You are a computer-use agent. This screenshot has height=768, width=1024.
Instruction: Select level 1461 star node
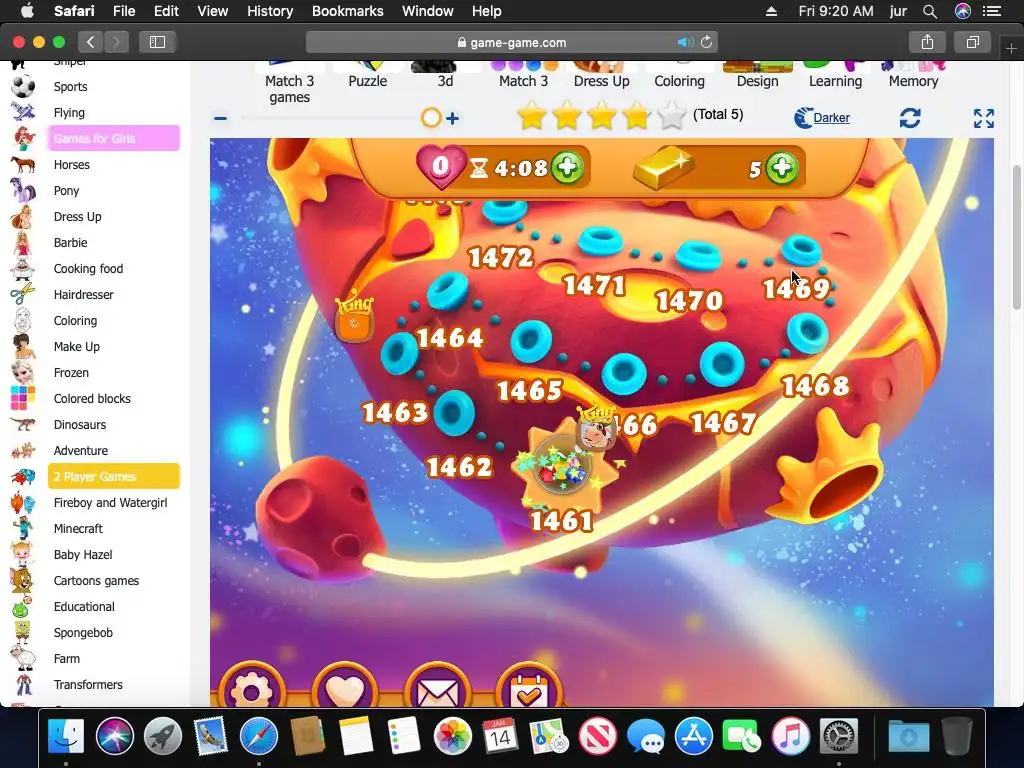563,466
